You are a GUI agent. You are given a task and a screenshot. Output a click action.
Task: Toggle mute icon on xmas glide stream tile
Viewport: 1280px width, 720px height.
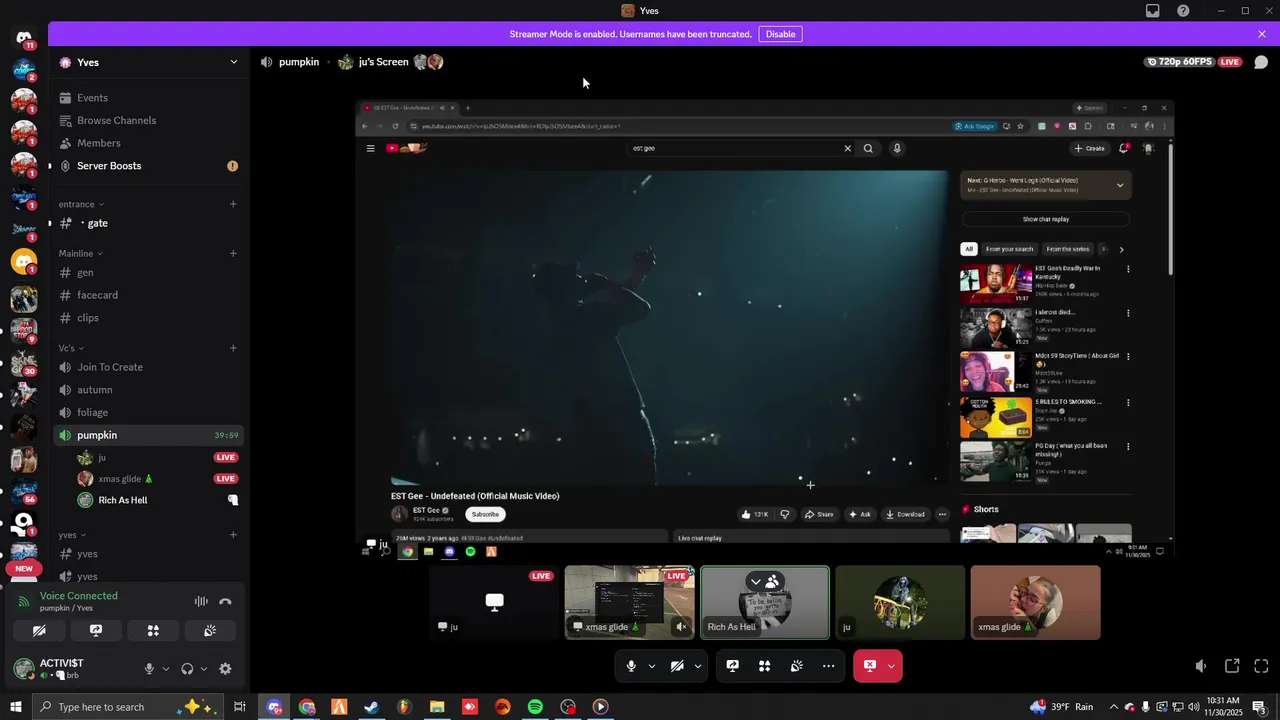click(681, 627)
